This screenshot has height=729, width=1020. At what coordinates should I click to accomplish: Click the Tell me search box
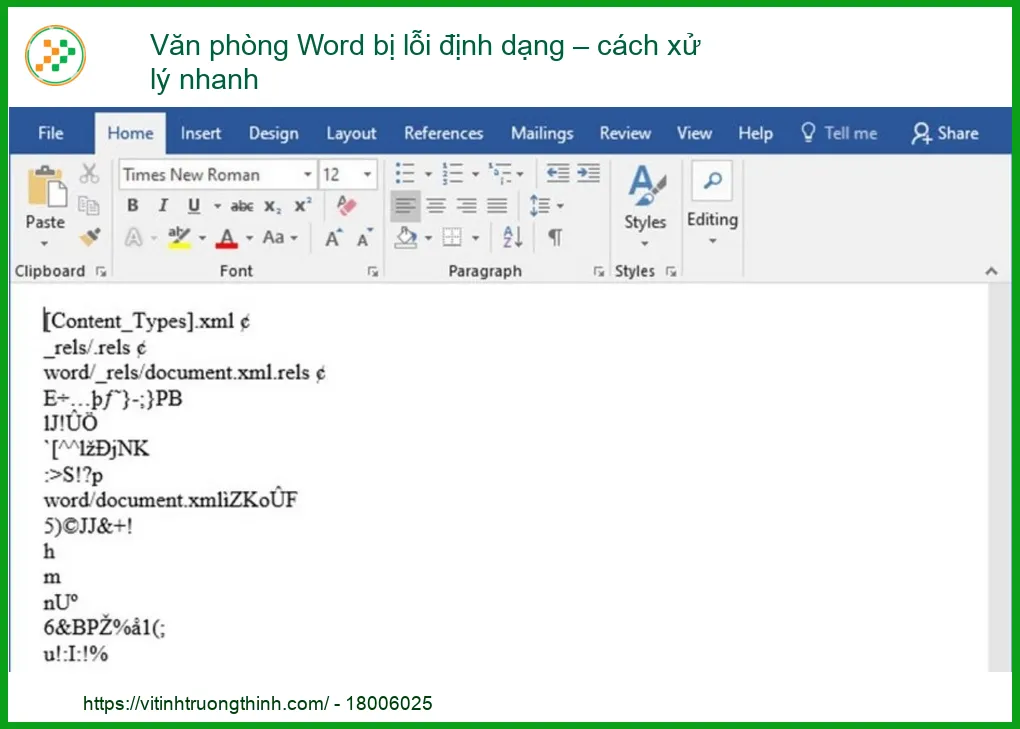[x=839, y=133]
